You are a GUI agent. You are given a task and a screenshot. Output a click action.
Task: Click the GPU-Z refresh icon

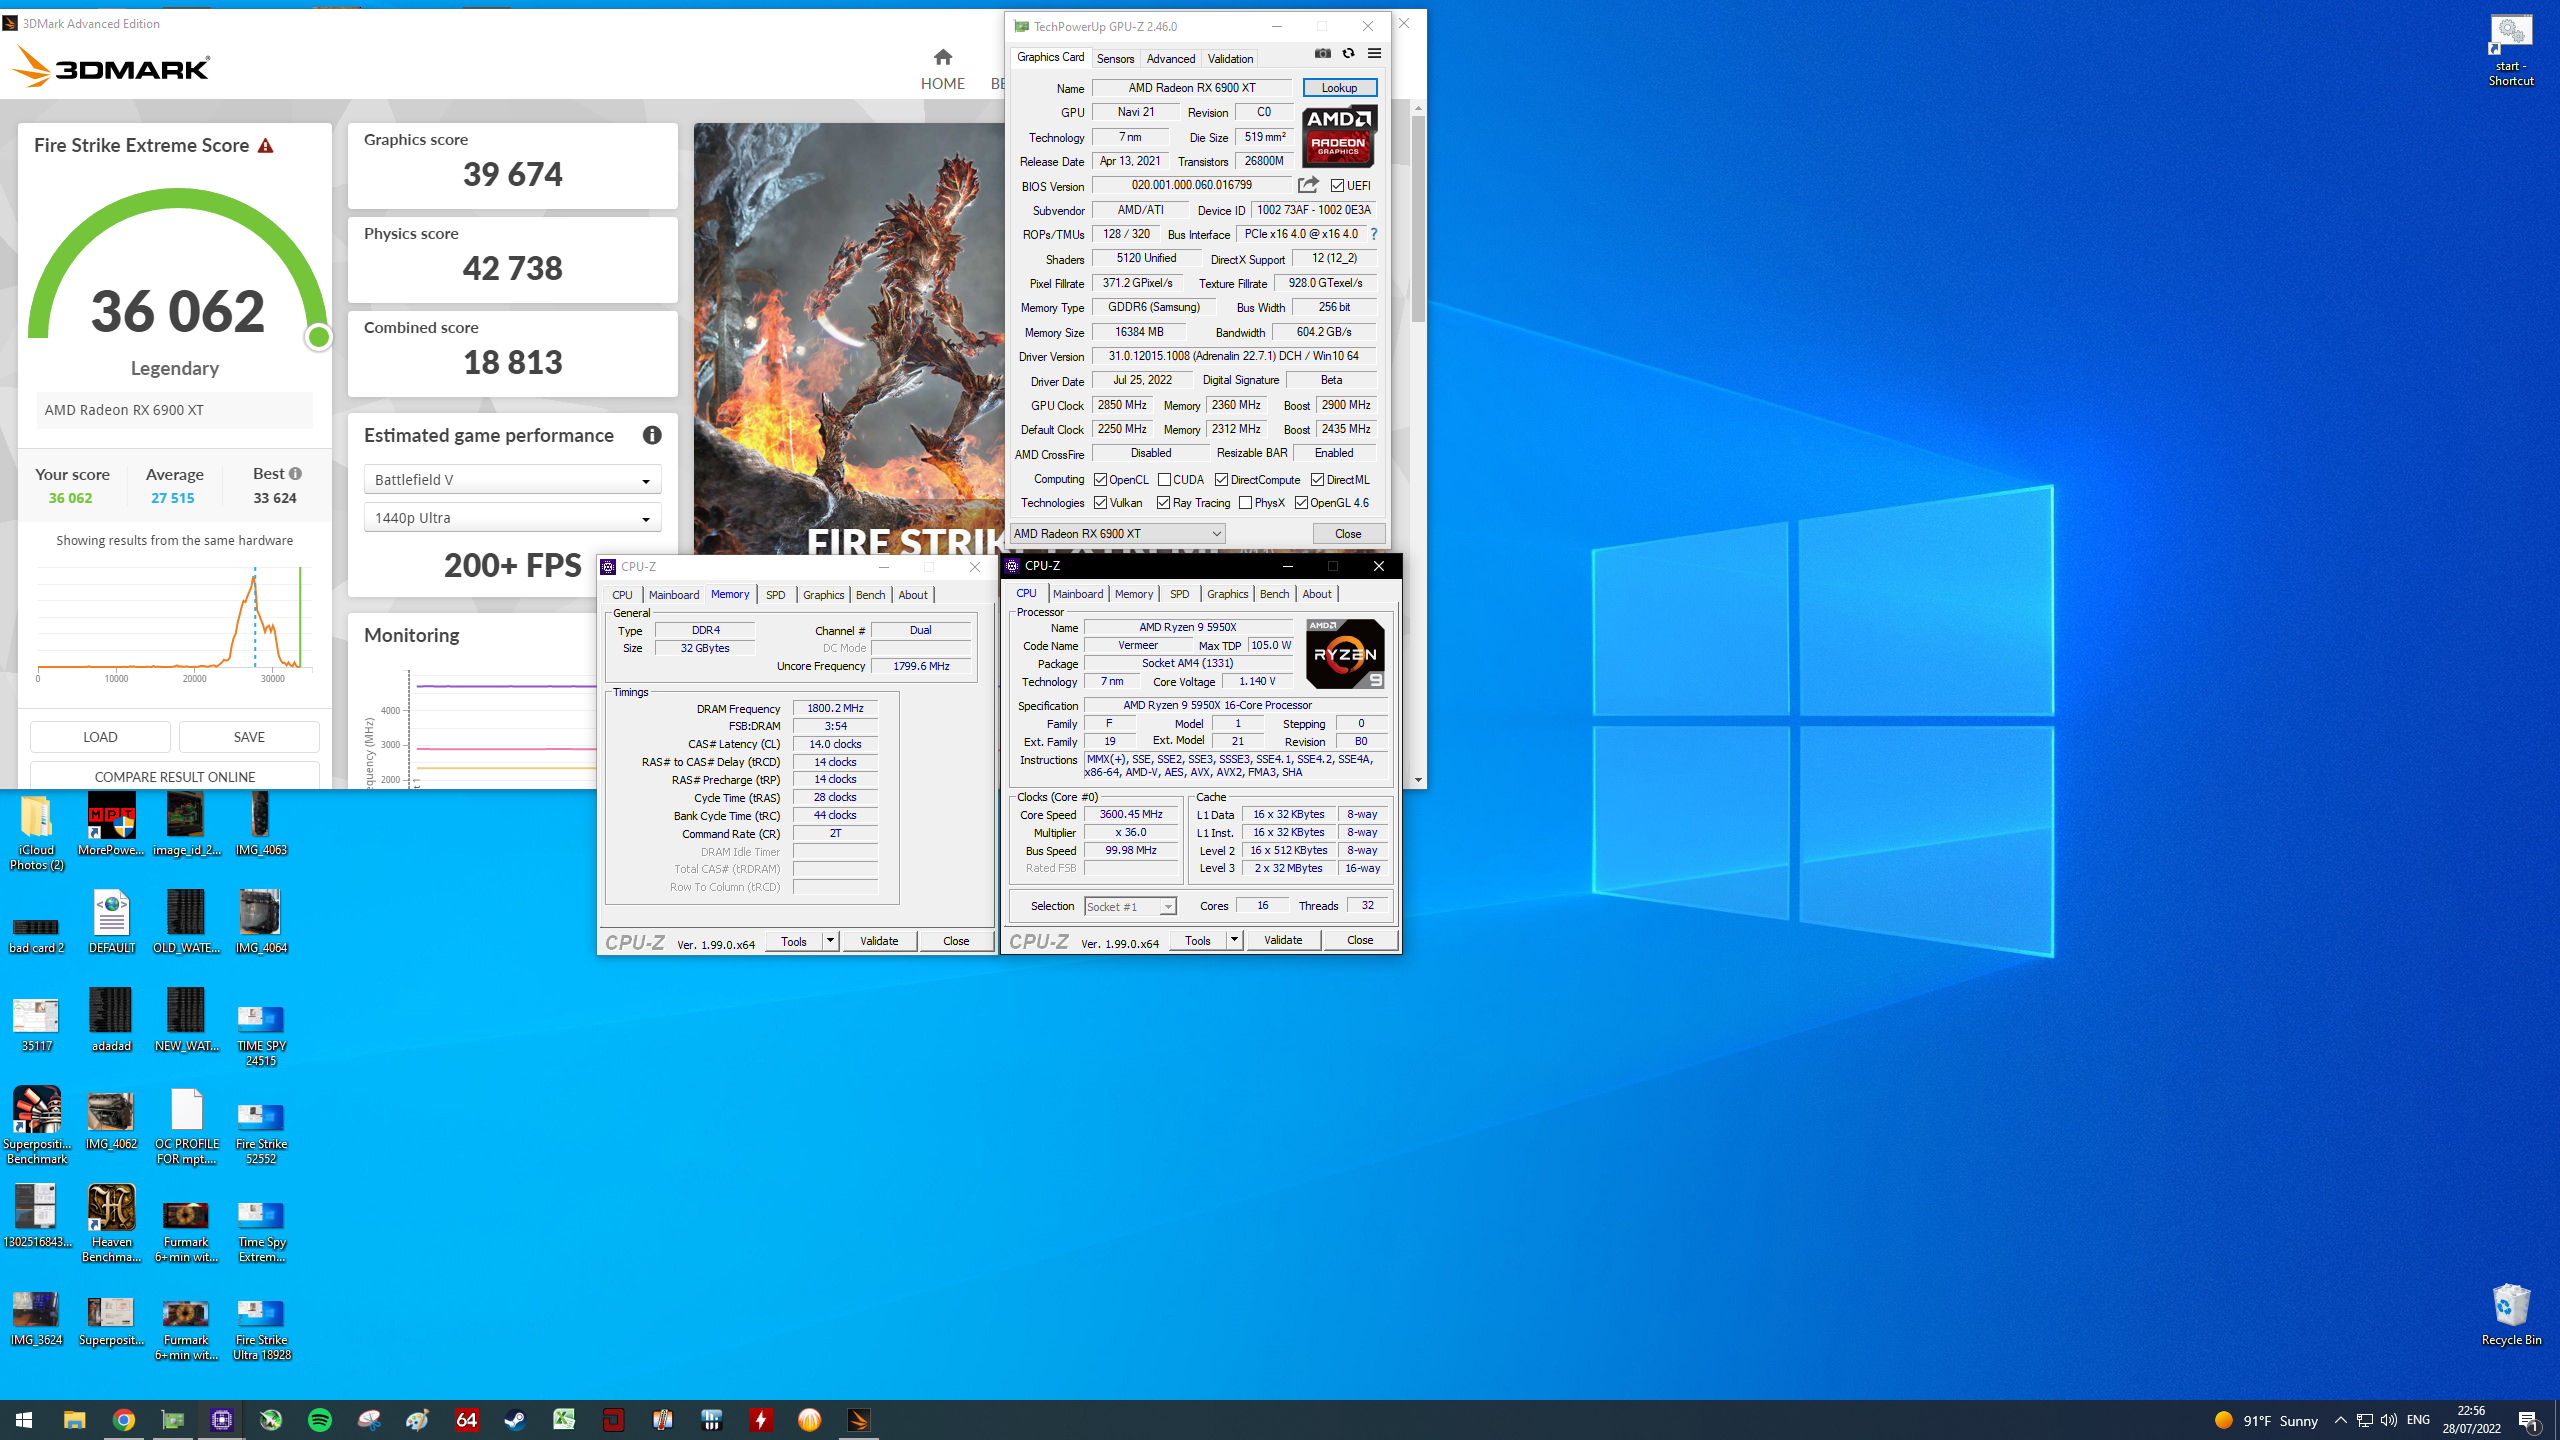1348,54
